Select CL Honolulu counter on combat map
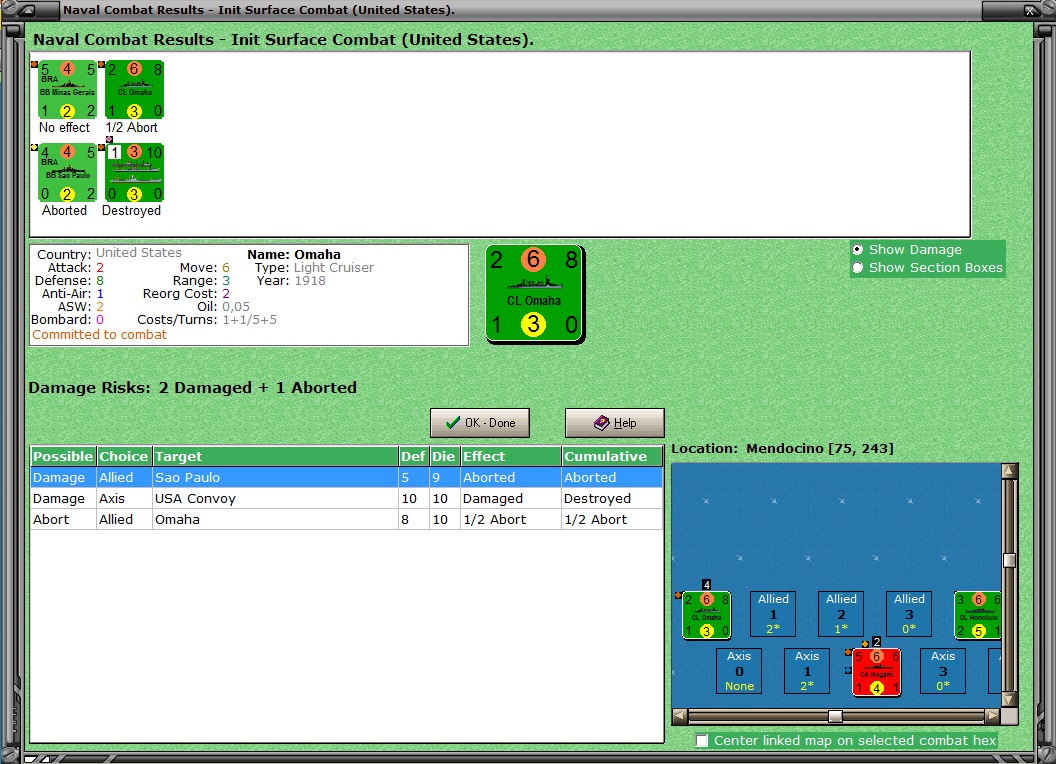Viewport: 1056px width, 764px height. [x=978, y=614]
